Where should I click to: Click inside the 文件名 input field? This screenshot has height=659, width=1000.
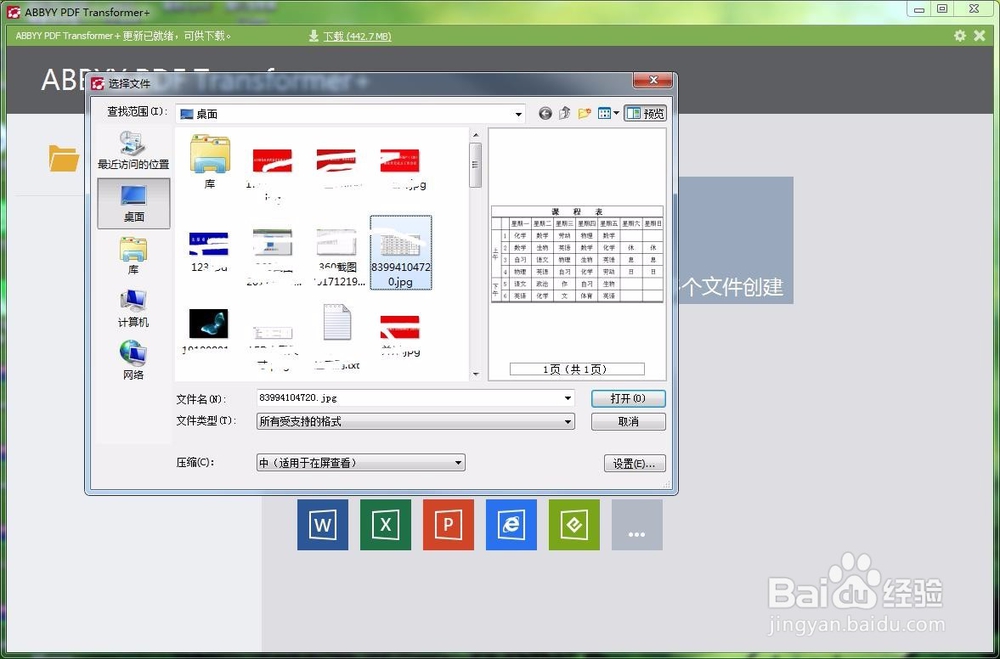(x=409, y=398)
